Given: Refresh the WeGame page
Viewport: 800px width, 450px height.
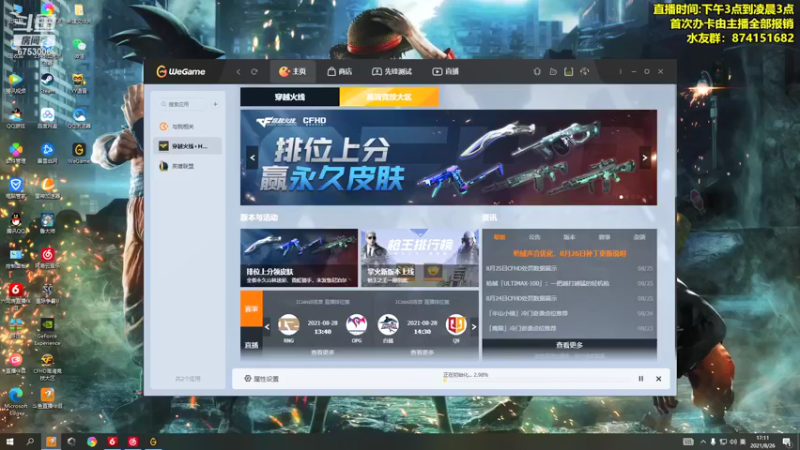Looking at the screenshot, I should click(x=254, y=72).
